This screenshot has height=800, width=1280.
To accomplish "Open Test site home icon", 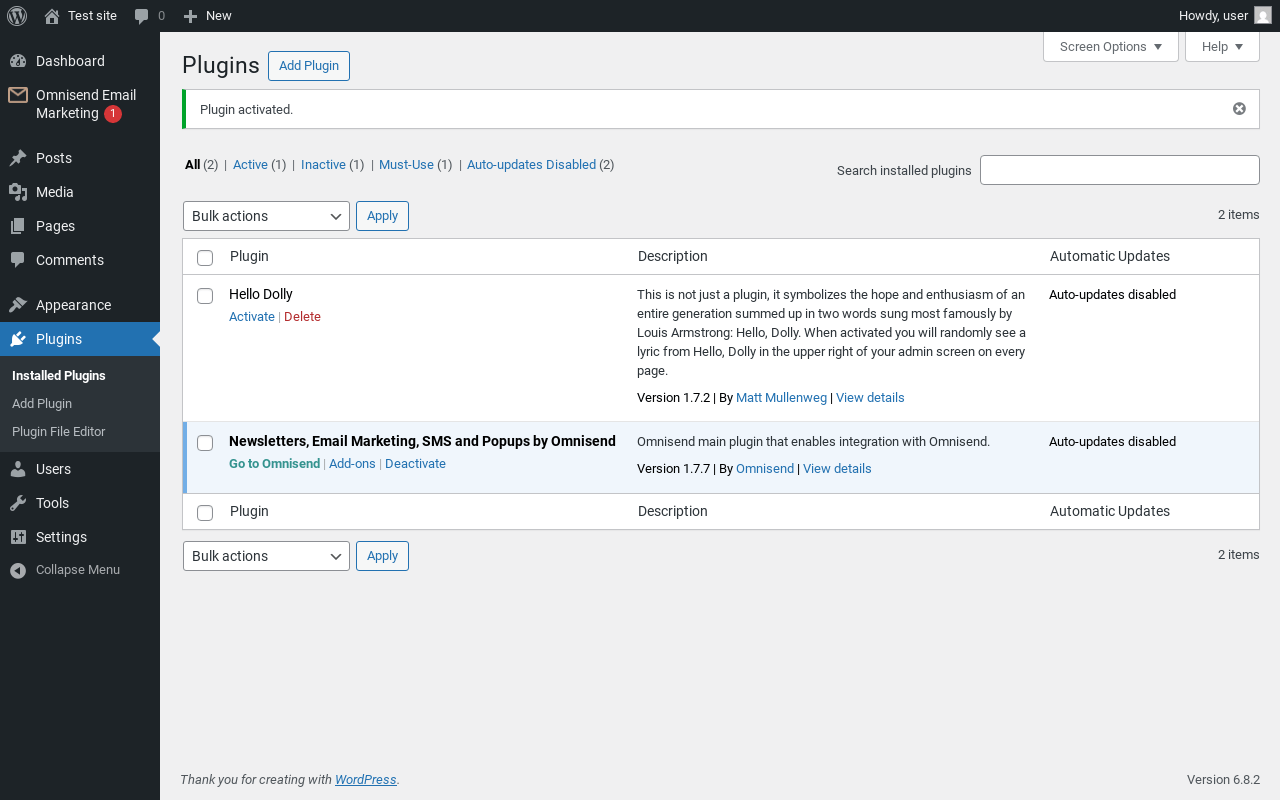I will (52, 16).
